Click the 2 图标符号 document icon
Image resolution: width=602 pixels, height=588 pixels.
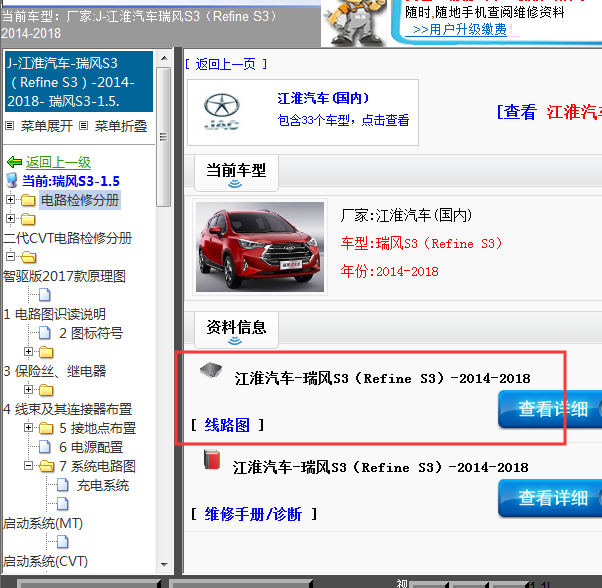coord(45,333)
